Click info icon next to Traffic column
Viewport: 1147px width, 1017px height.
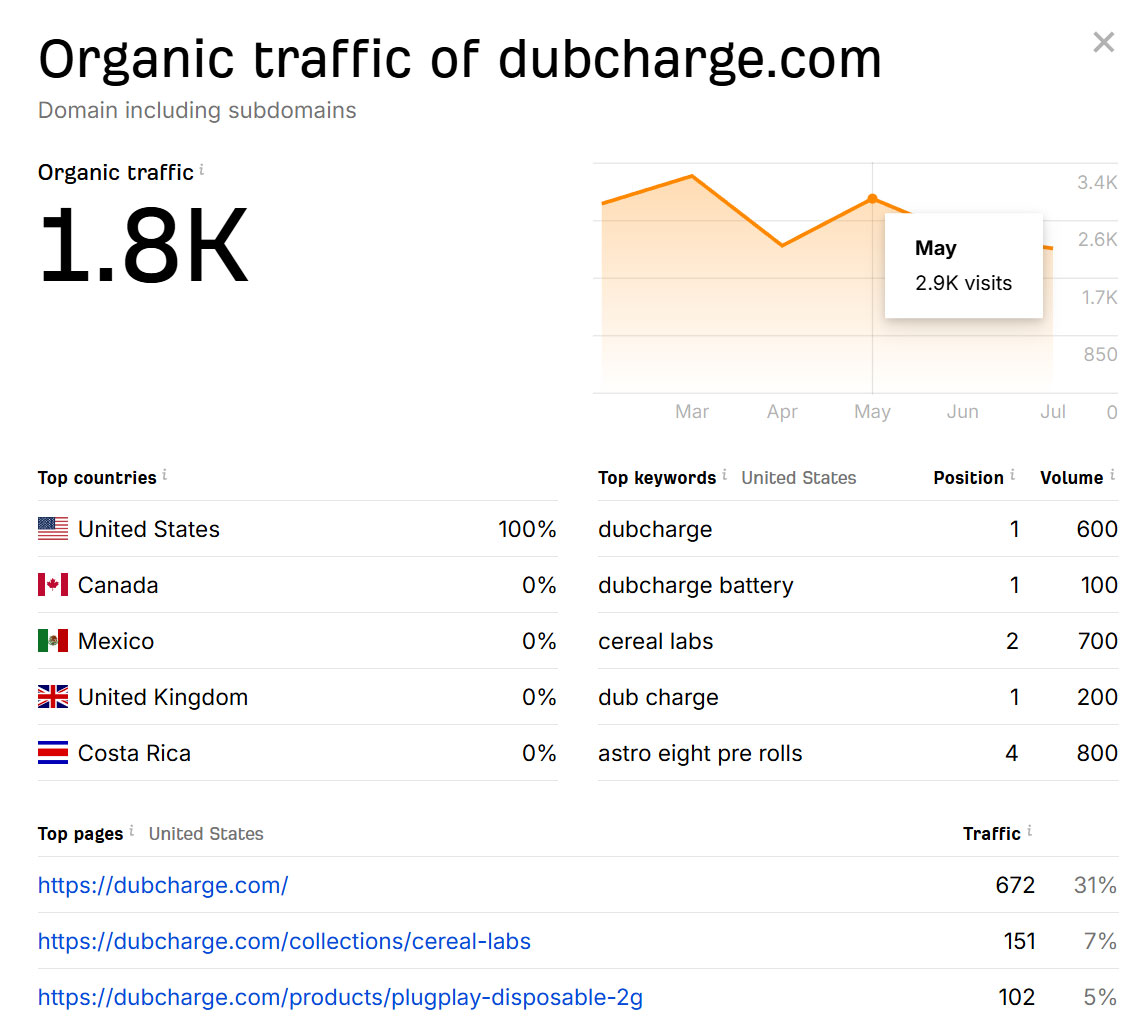pyautogui.click(x=1029, y=831)
